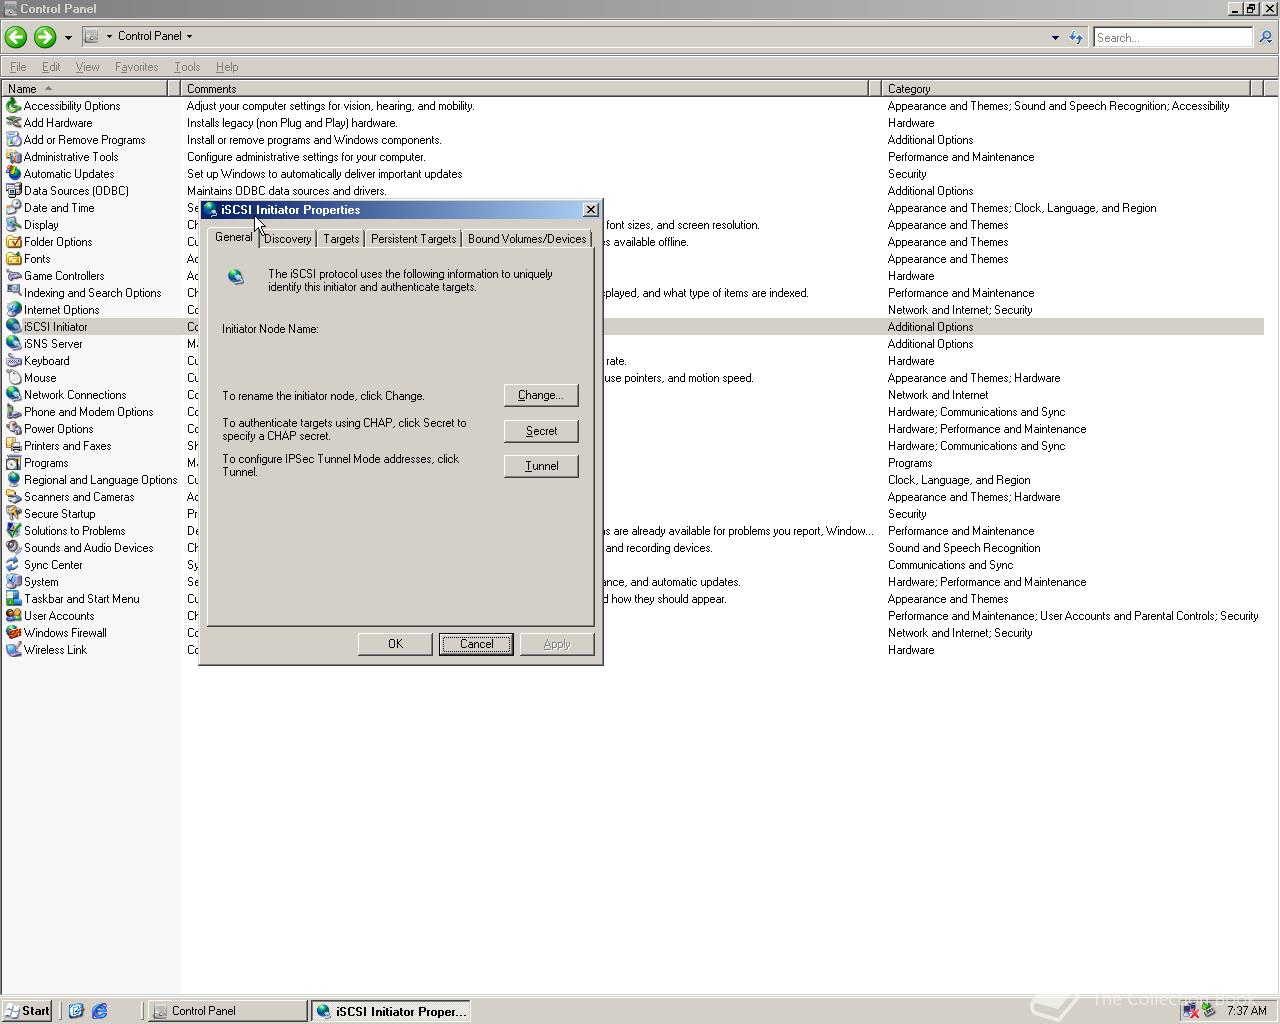
Task: Click inside the Search input field
Action: 1172,37
